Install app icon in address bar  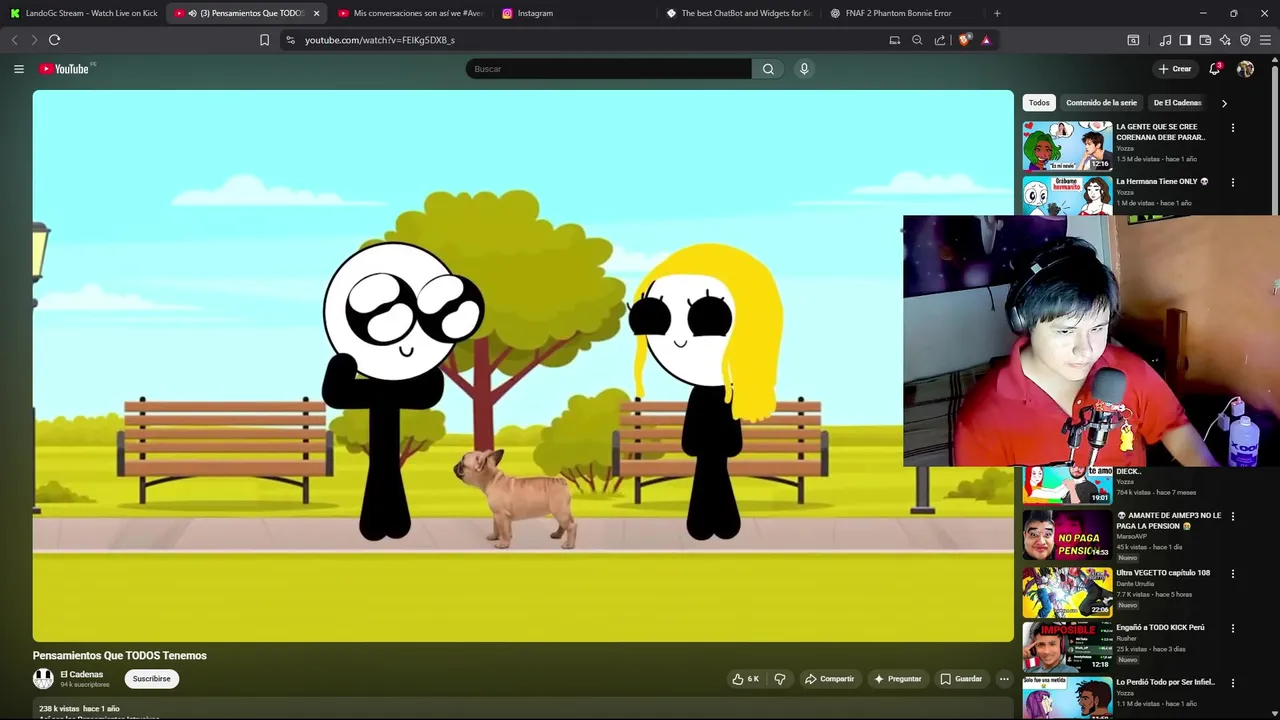pos(895,40)
